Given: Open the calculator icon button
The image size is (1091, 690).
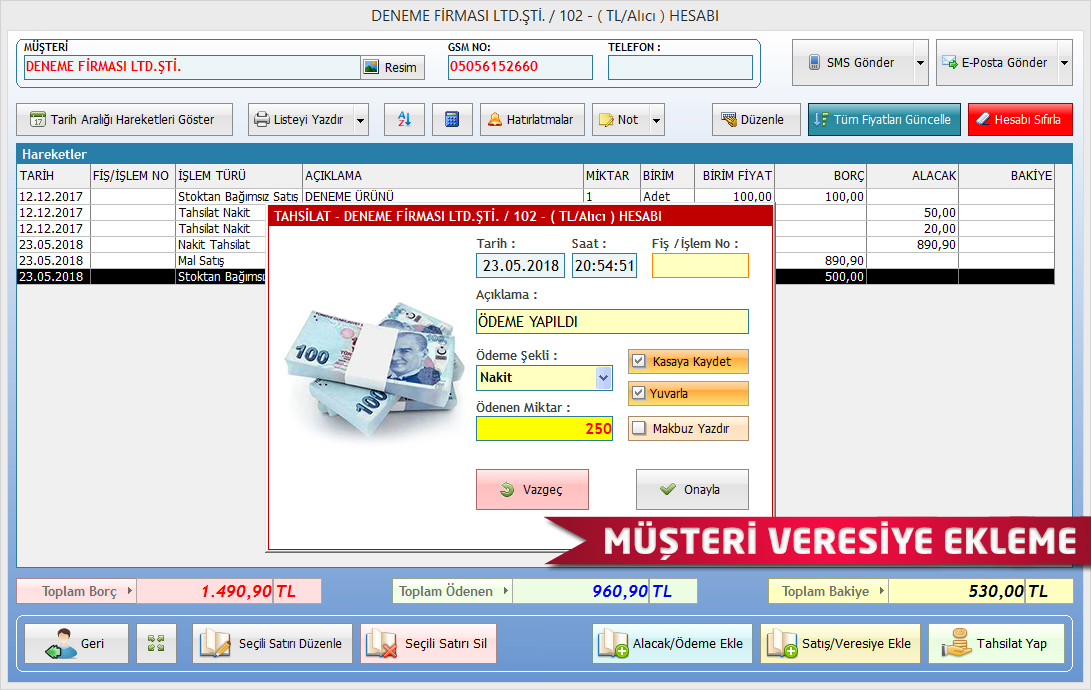Looking at the screenshot, I should 452,120.
